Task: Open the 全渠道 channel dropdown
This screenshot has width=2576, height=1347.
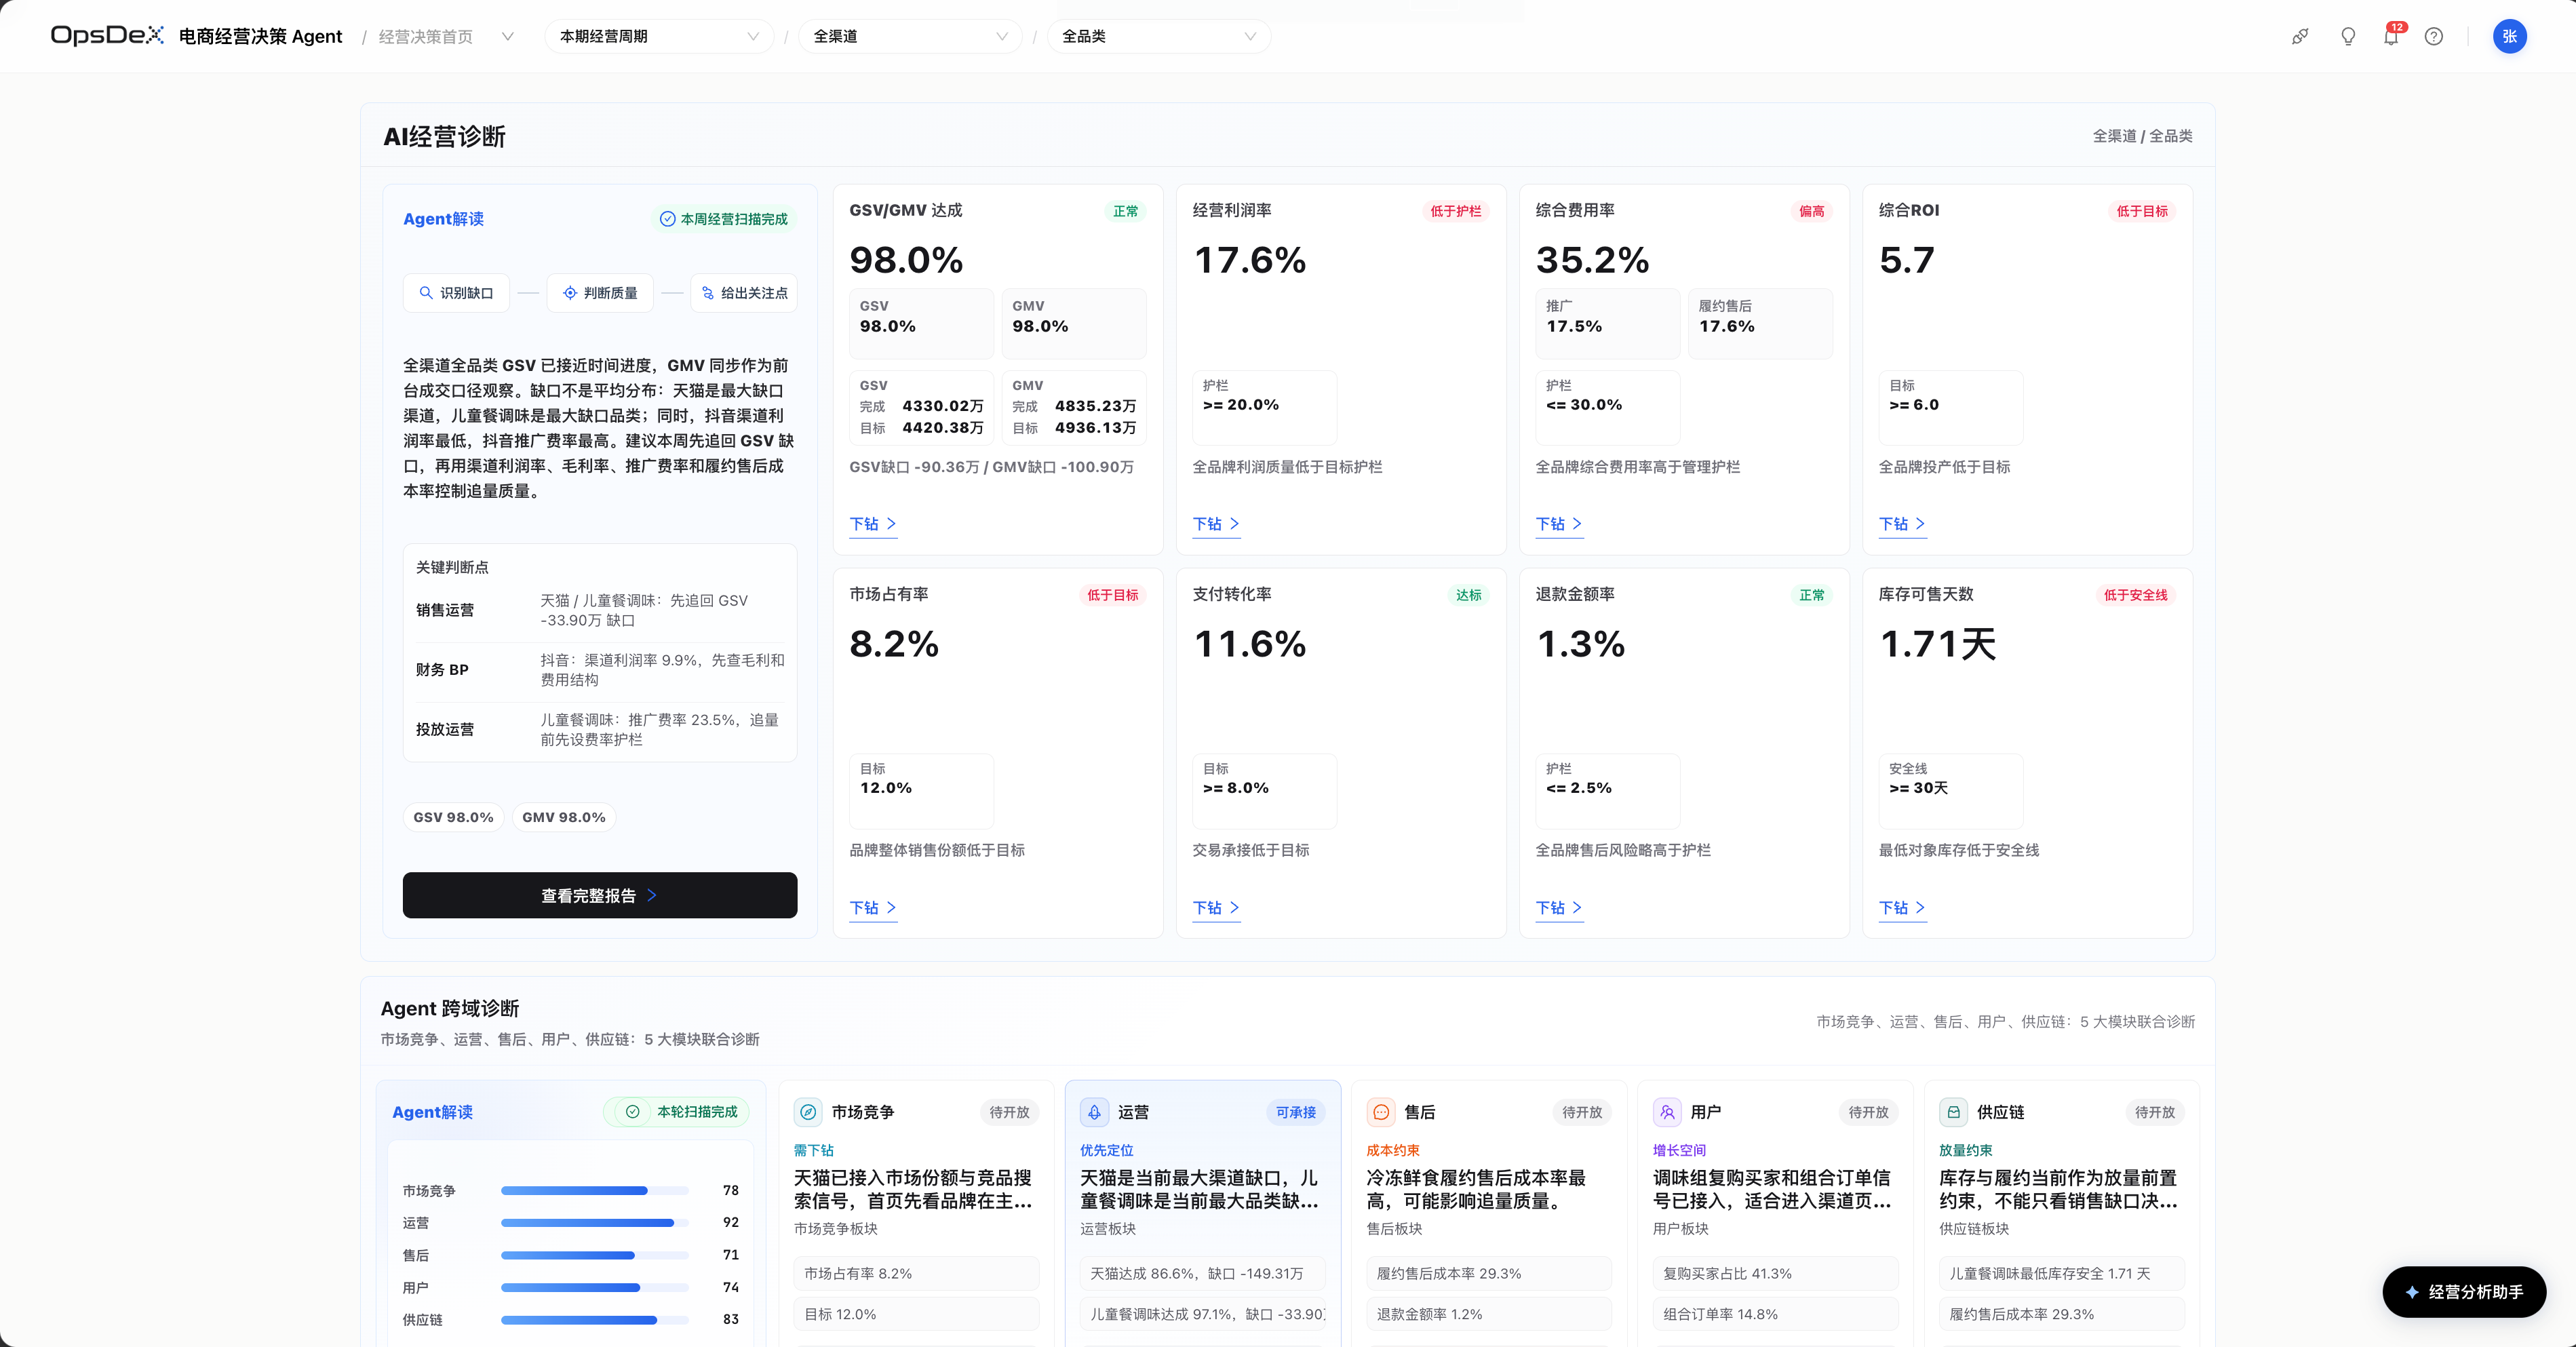Action: 910,36
